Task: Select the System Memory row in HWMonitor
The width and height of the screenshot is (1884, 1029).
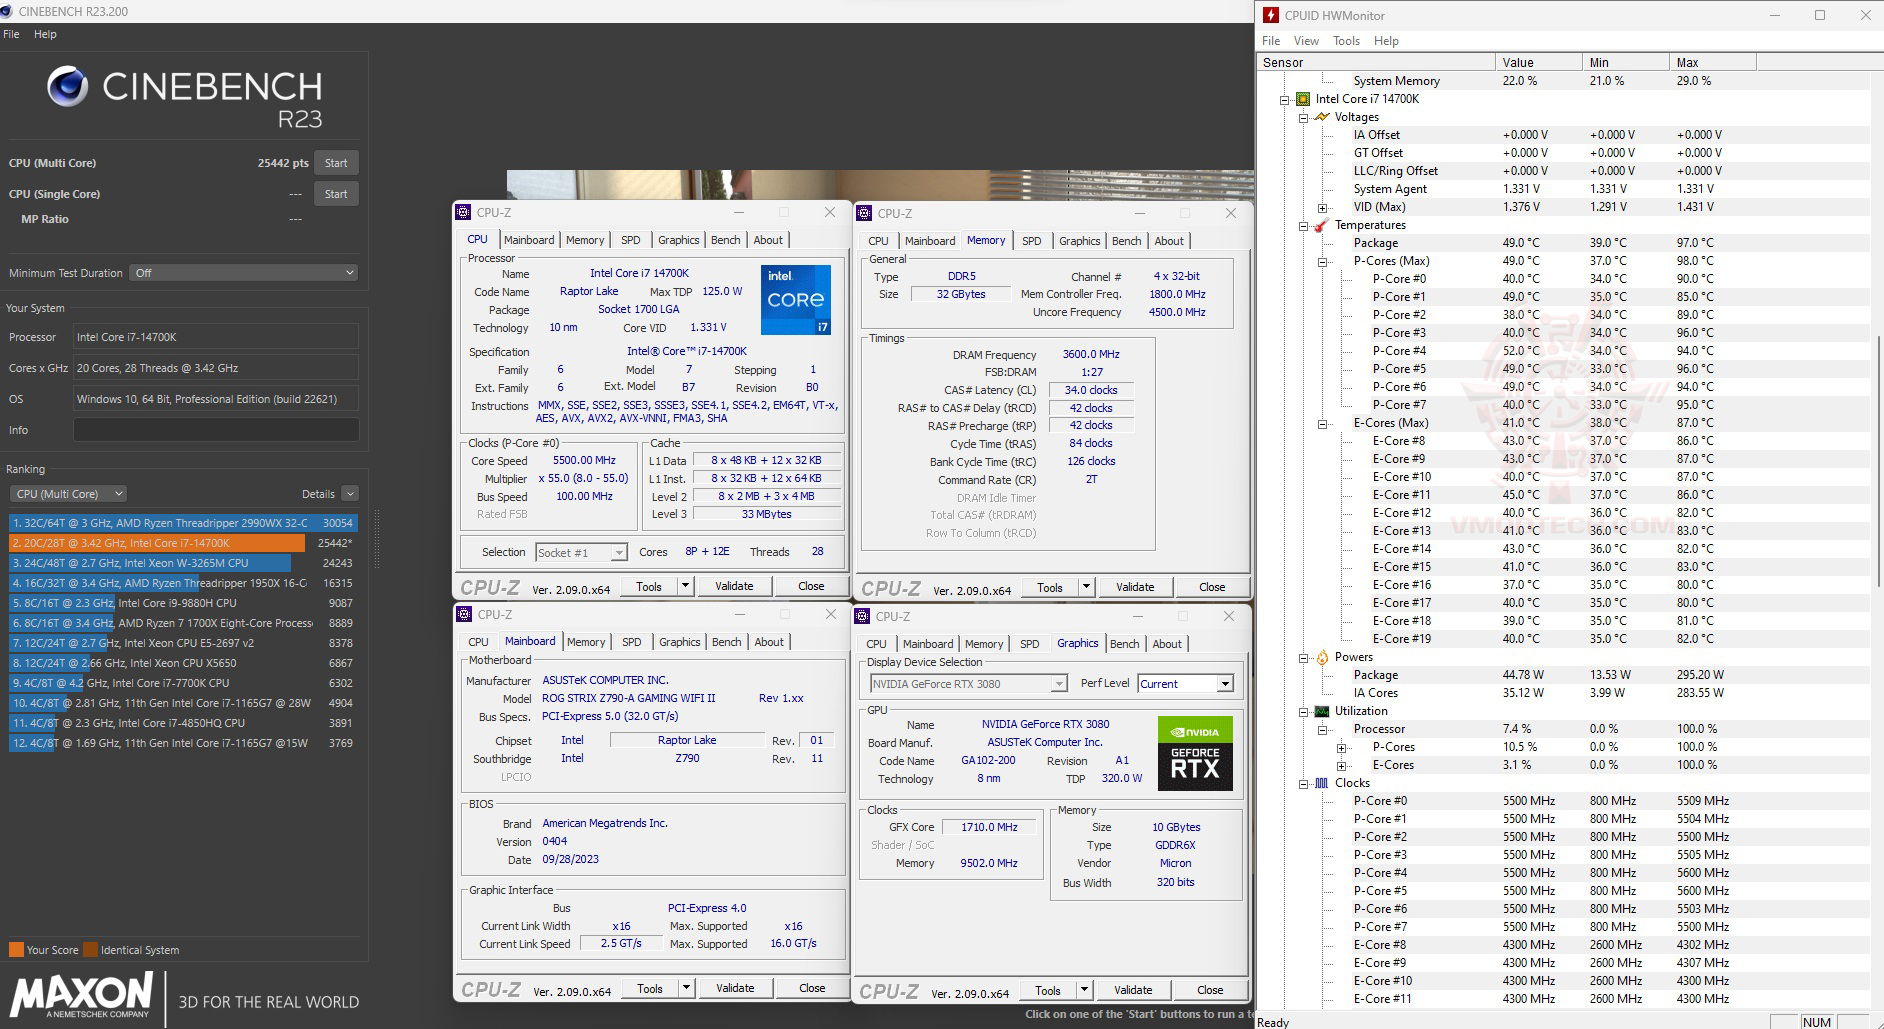Action: tap(1563, 81)
